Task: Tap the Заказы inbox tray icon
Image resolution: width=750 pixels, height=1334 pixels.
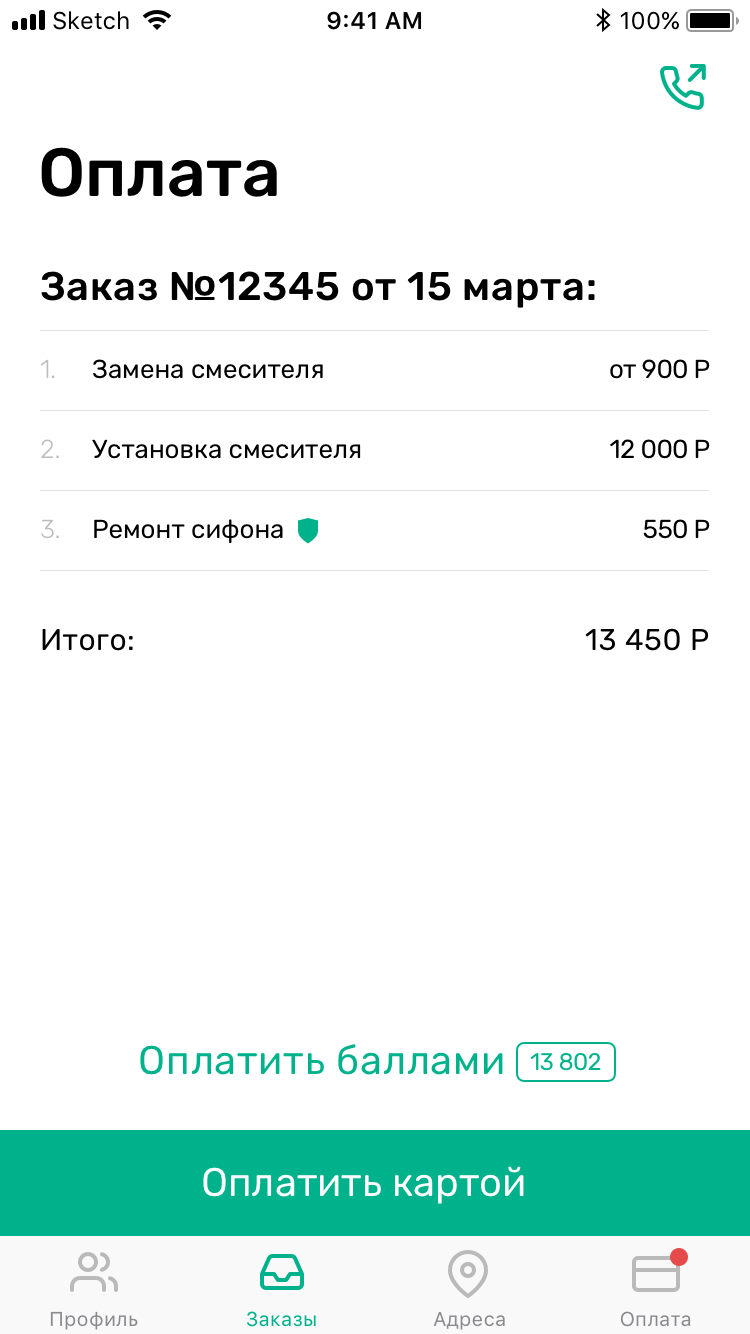Action: (x=282, y=1272)
